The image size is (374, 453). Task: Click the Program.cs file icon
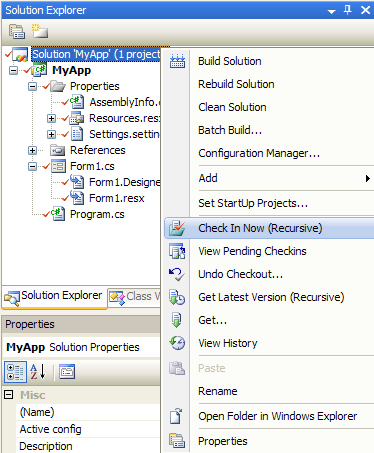[x=58, y=214]
